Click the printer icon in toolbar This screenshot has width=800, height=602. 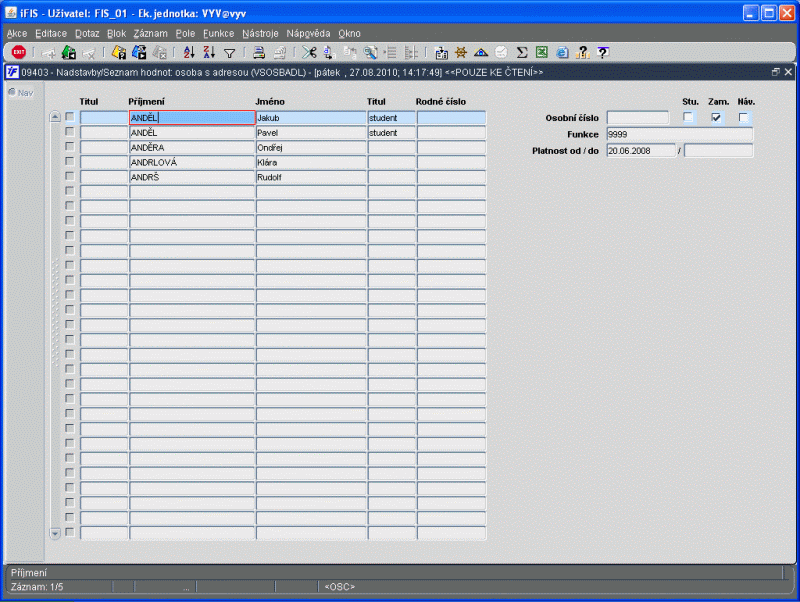[x=259, y=52]
